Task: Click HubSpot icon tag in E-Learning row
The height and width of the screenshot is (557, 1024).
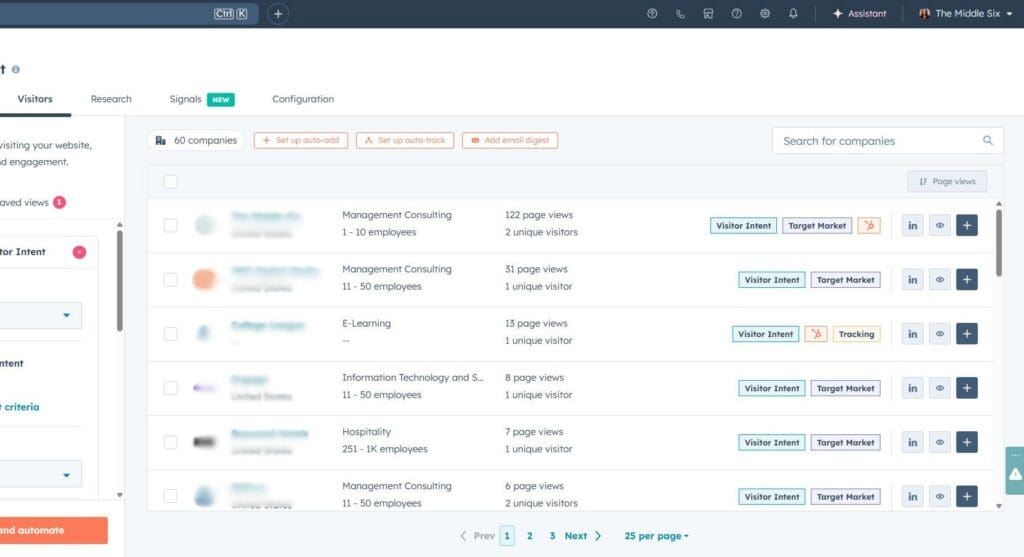Action: click(x=816, y=334)
